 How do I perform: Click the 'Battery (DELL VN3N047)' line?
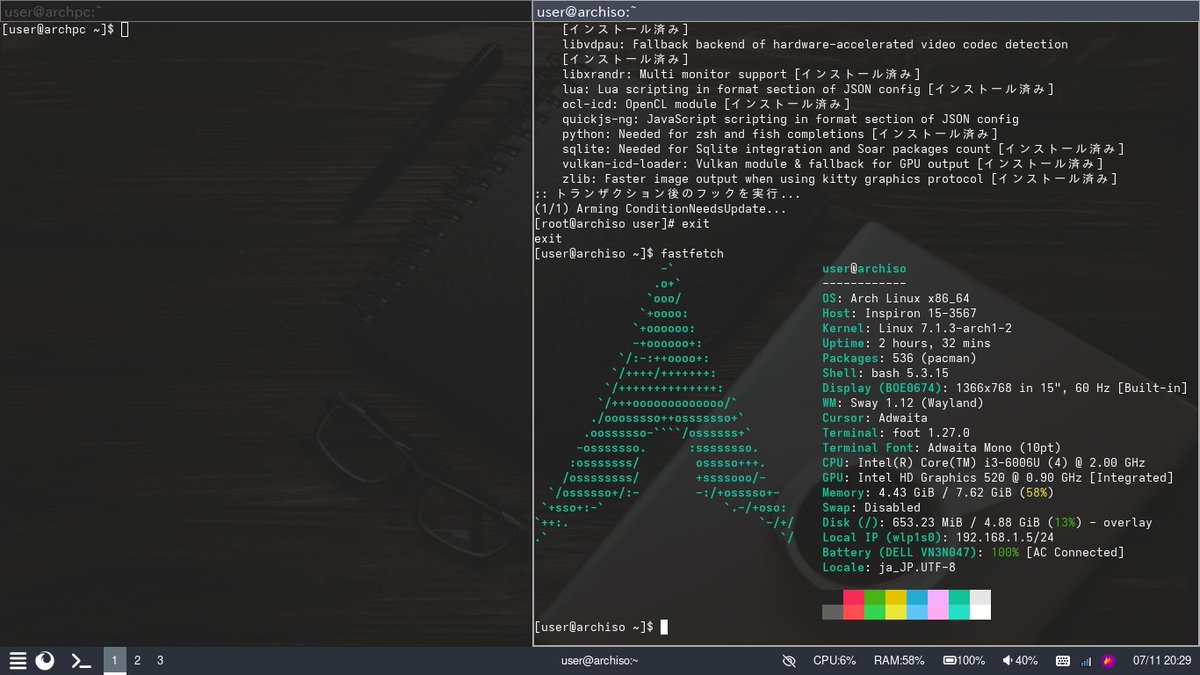click(x=973, y=552)
